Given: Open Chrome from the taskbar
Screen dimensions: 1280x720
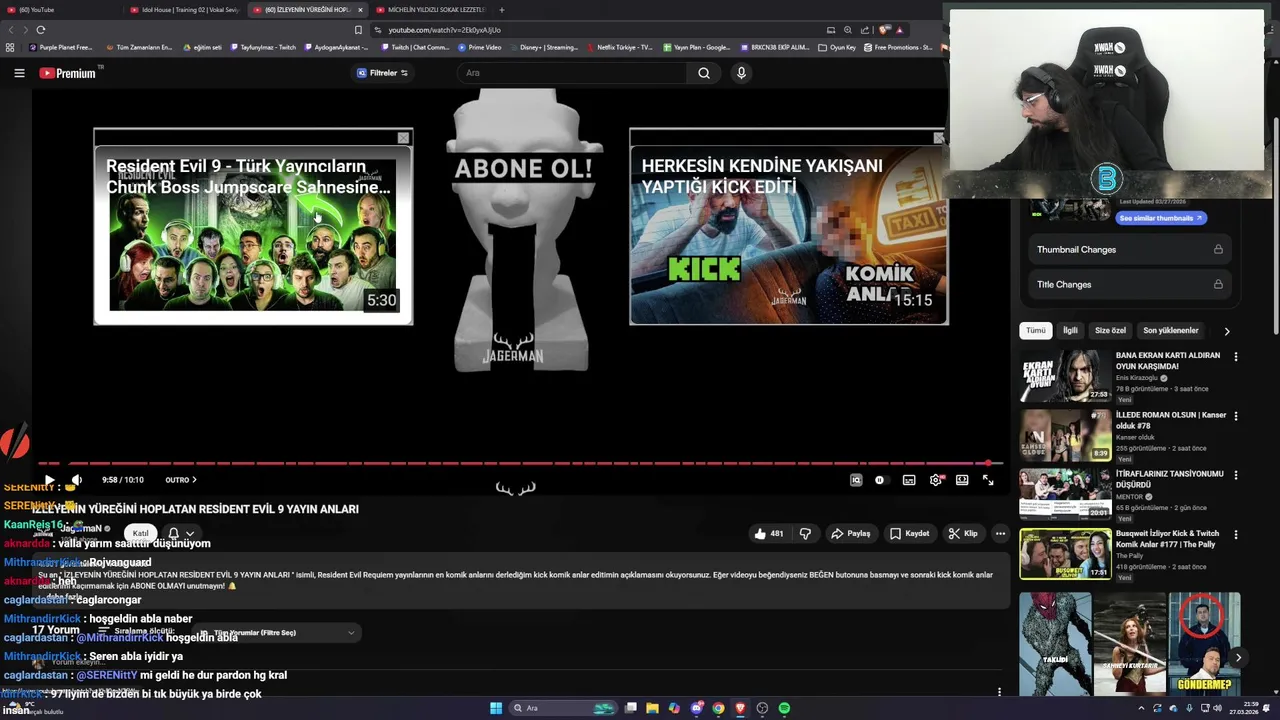Looking at the screenshot, I should point(718,708).
